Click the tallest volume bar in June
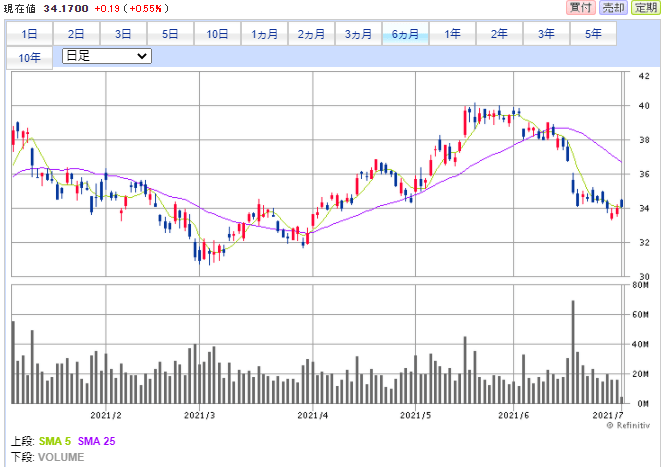 [573, 350]
